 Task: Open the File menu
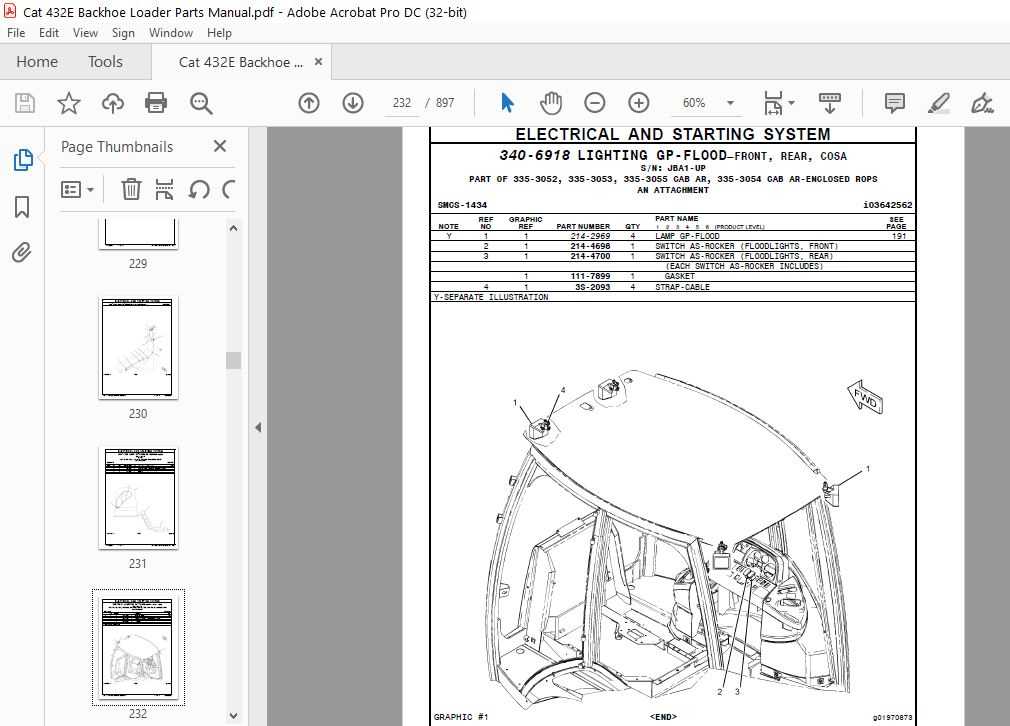click(x=16, y=33)
